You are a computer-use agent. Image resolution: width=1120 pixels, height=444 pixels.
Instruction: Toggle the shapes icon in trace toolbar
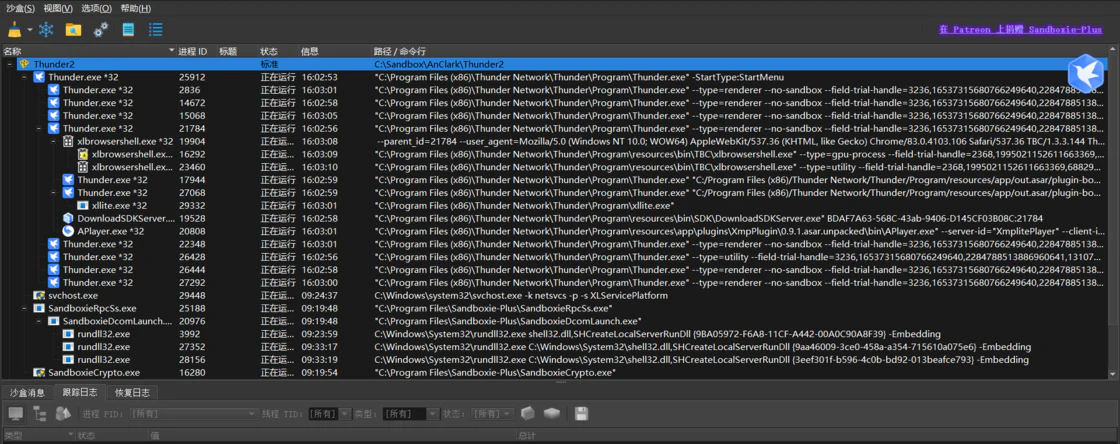point(63,414)
